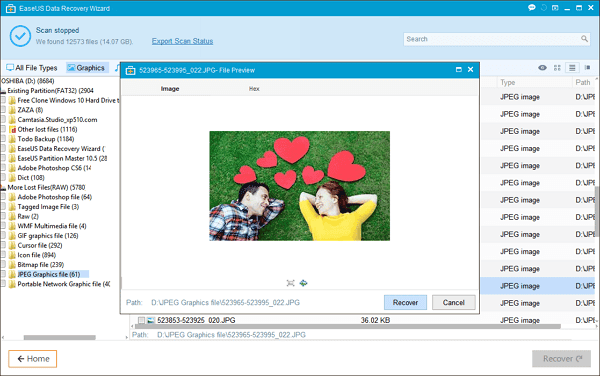This screenshot has height=376, width=600.
Task: Tick checkbox for 523853-523925_020.JPG file
Action: click(x=141, y=320)
